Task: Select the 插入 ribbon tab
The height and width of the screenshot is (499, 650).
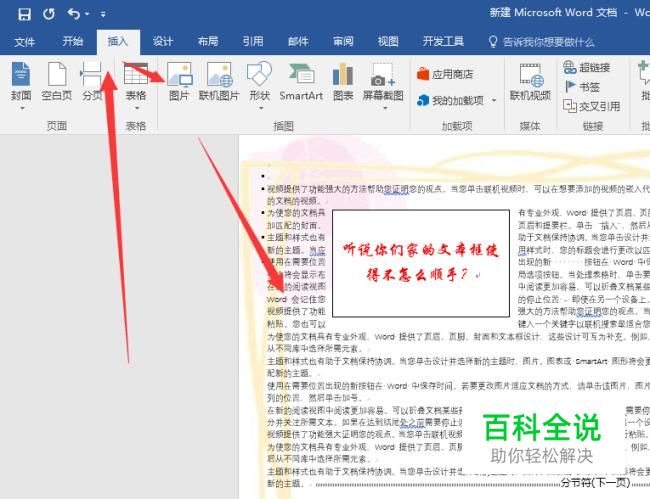Action: click(x=118, y=41)
